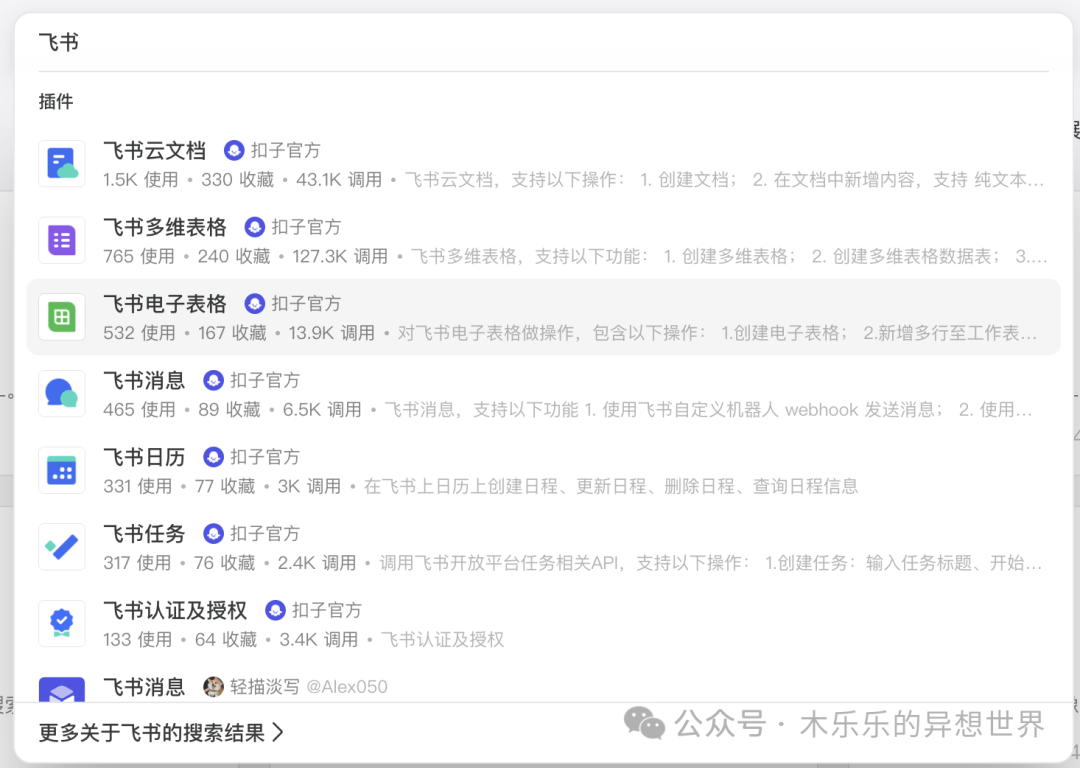Viewport: 1080px width, 768px height.
Task: Click the 轻描淡写 author avatar
Action: 214,687
